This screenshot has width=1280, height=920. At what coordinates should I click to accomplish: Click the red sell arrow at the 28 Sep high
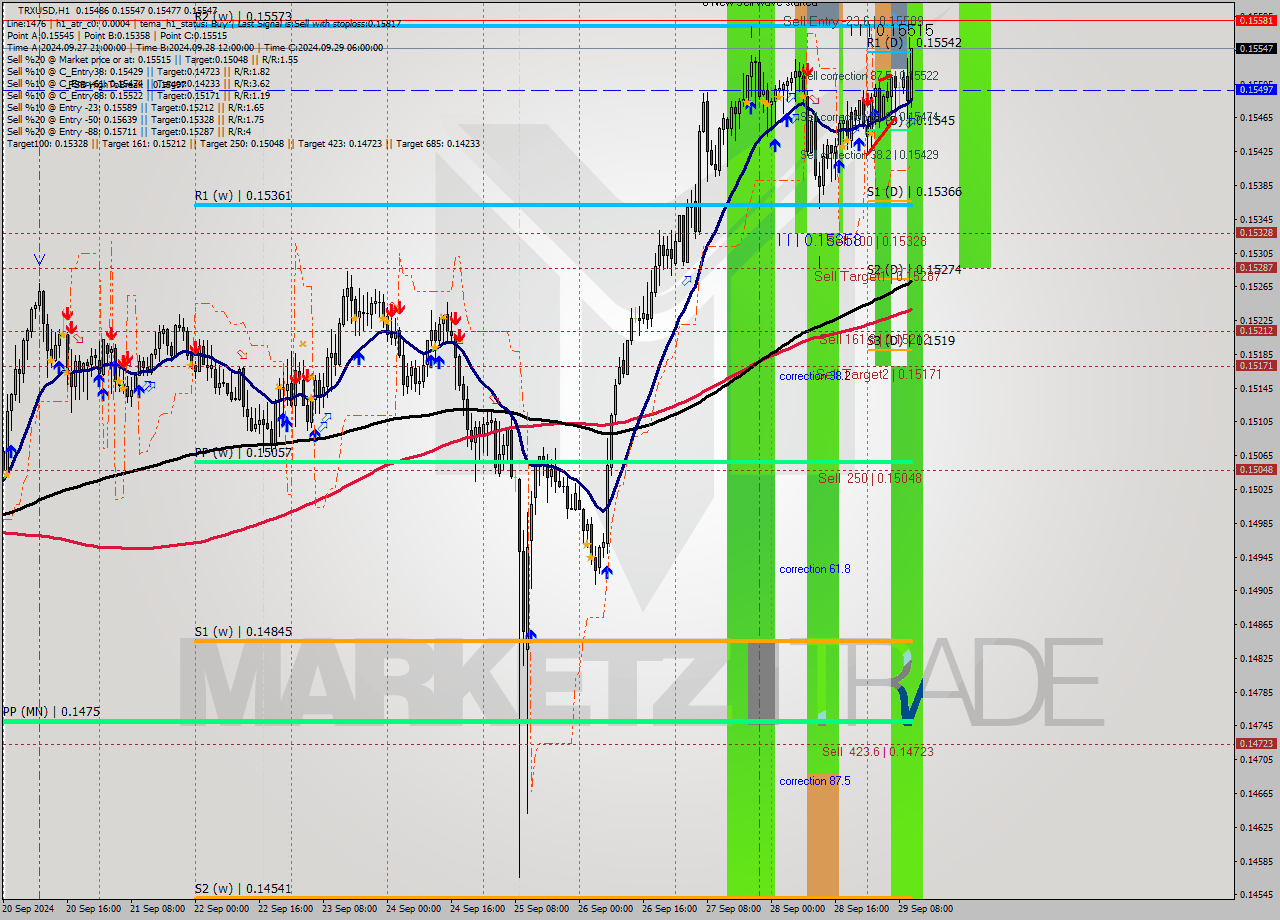pyautogui.click(x=805, y=70)
